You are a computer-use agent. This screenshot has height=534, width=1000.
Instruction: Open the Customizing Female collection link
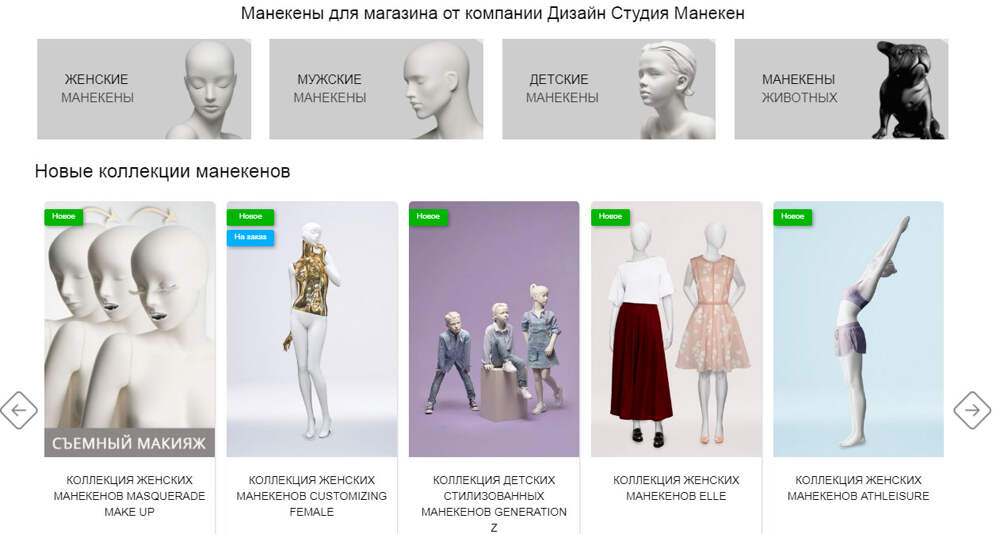coord(312,496)
